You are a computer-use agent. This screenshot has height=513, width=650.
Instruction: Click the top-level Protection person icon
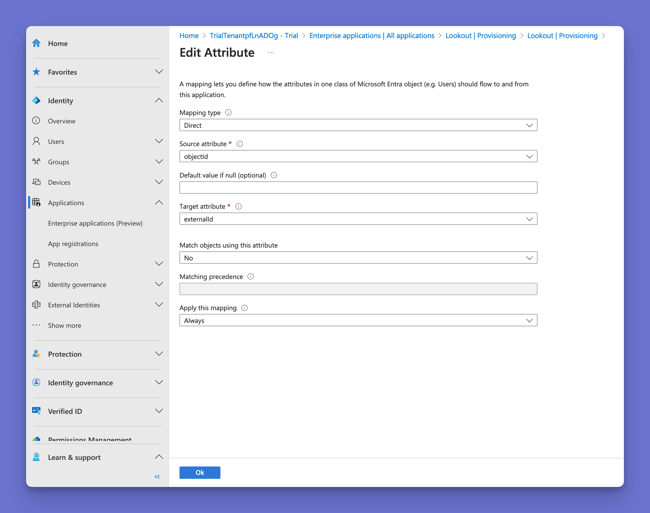[36, 354]
